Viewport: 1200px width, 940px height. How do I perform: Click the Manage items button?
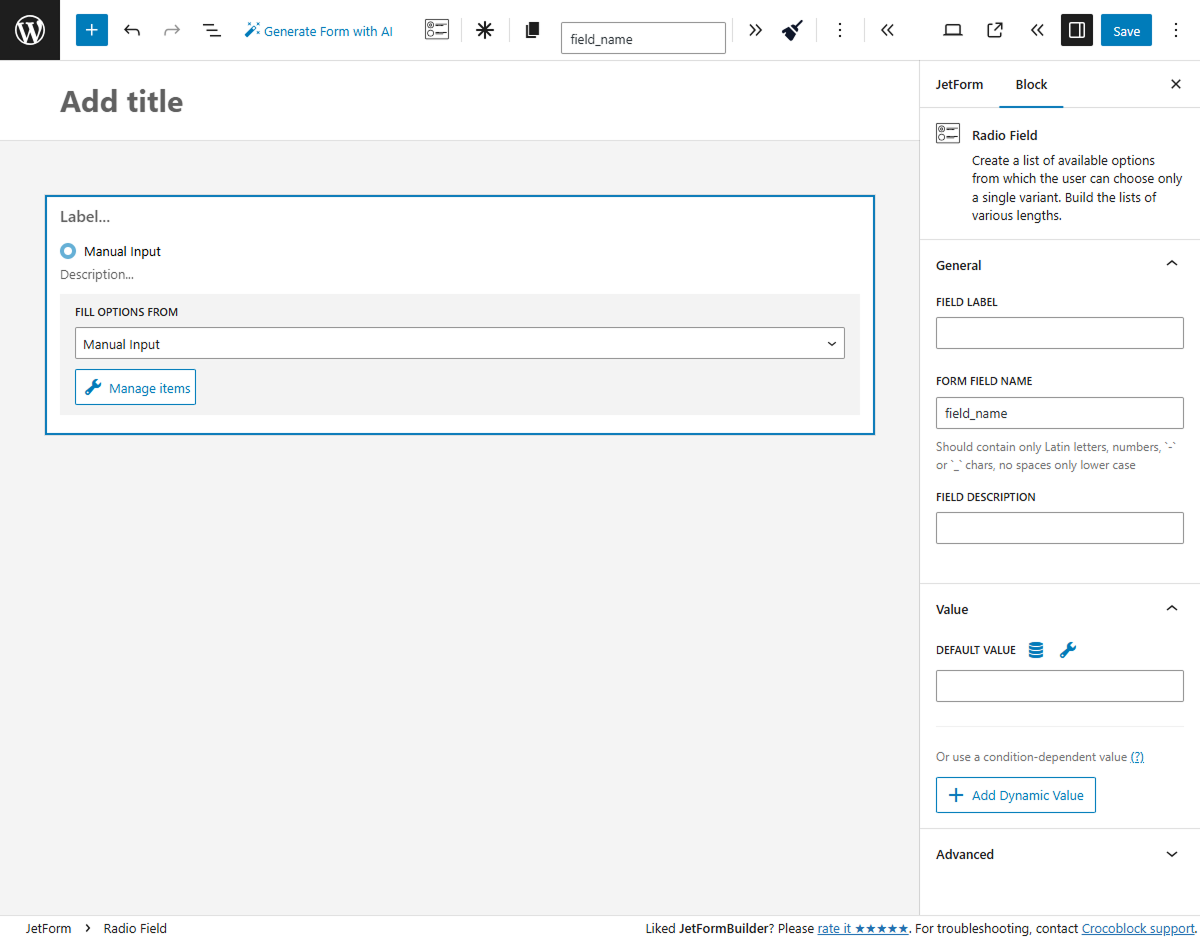pos(135,387)
